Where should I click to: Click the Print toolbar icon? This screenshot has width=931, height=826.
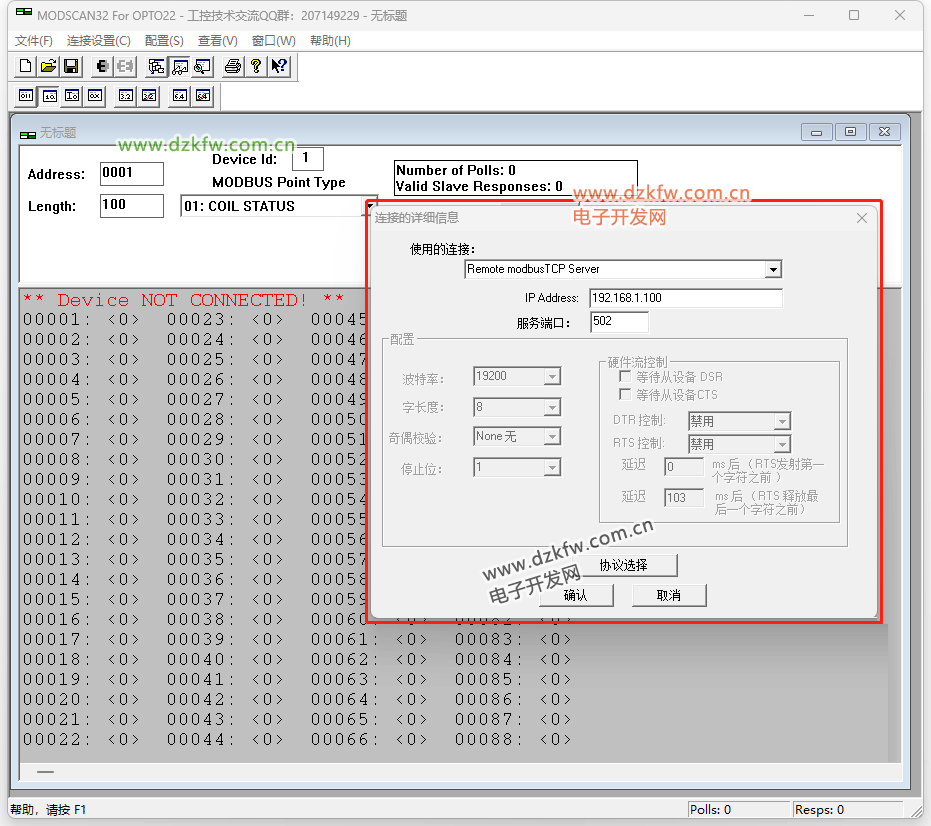[233, 67]
